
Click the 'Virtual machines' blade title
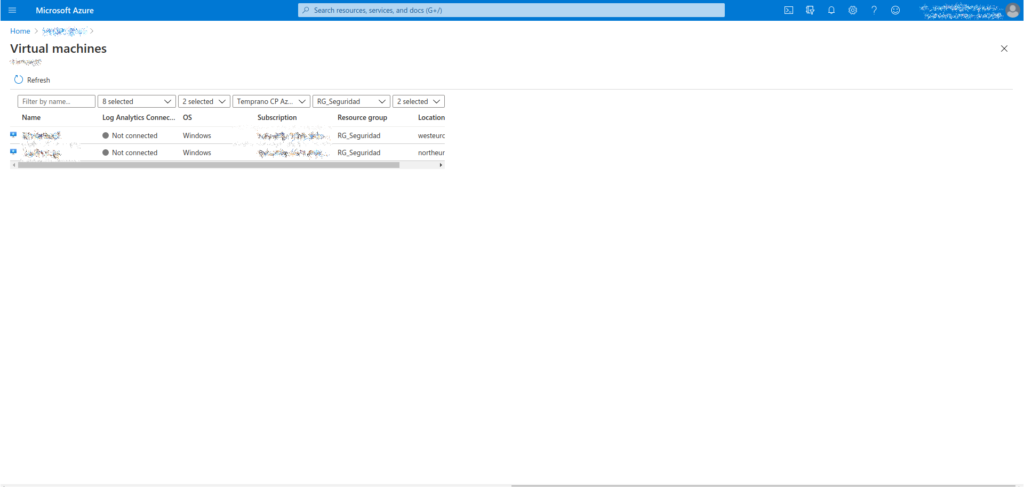pyautogui.click(x=58, y=48)
